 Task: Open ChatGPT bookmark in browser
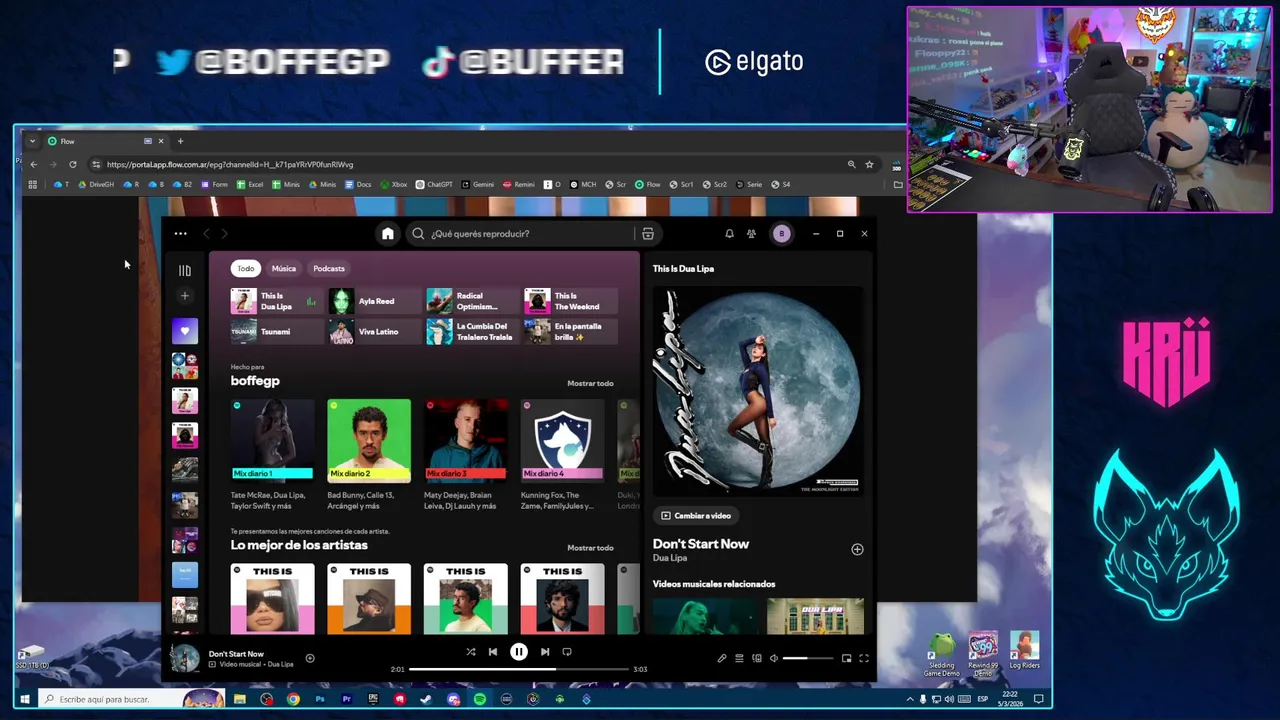pos(434,185)
